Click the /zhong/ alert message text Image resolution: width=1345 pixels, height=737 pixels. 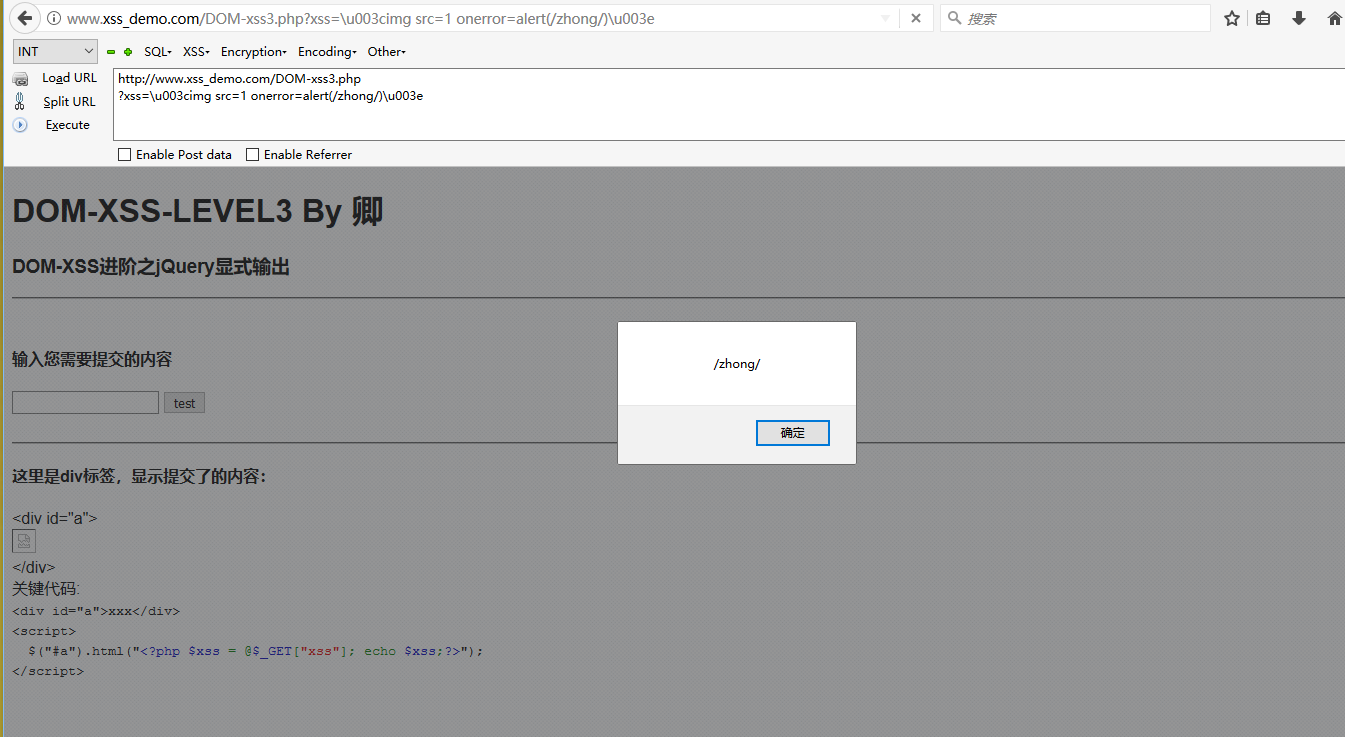737,364
